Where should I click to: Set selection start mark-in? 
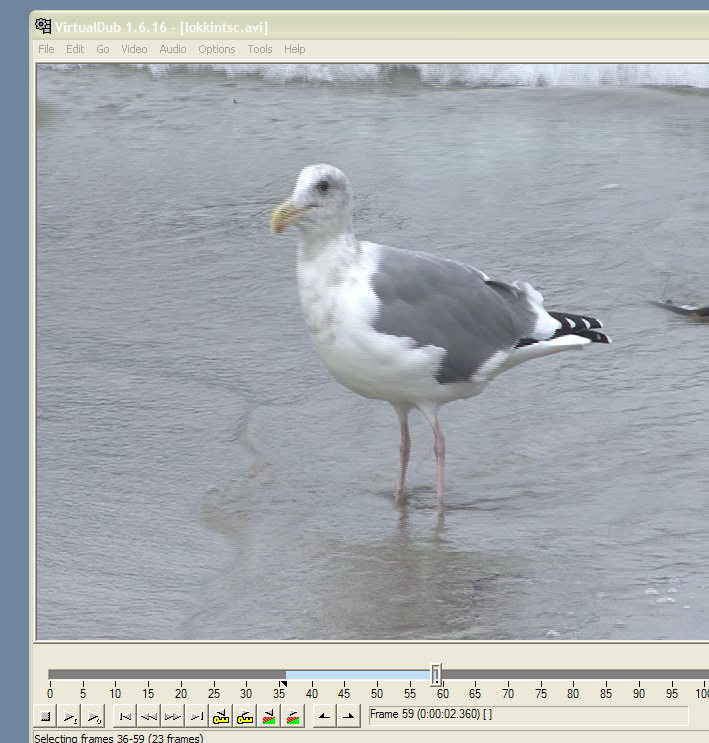[324, 716]
